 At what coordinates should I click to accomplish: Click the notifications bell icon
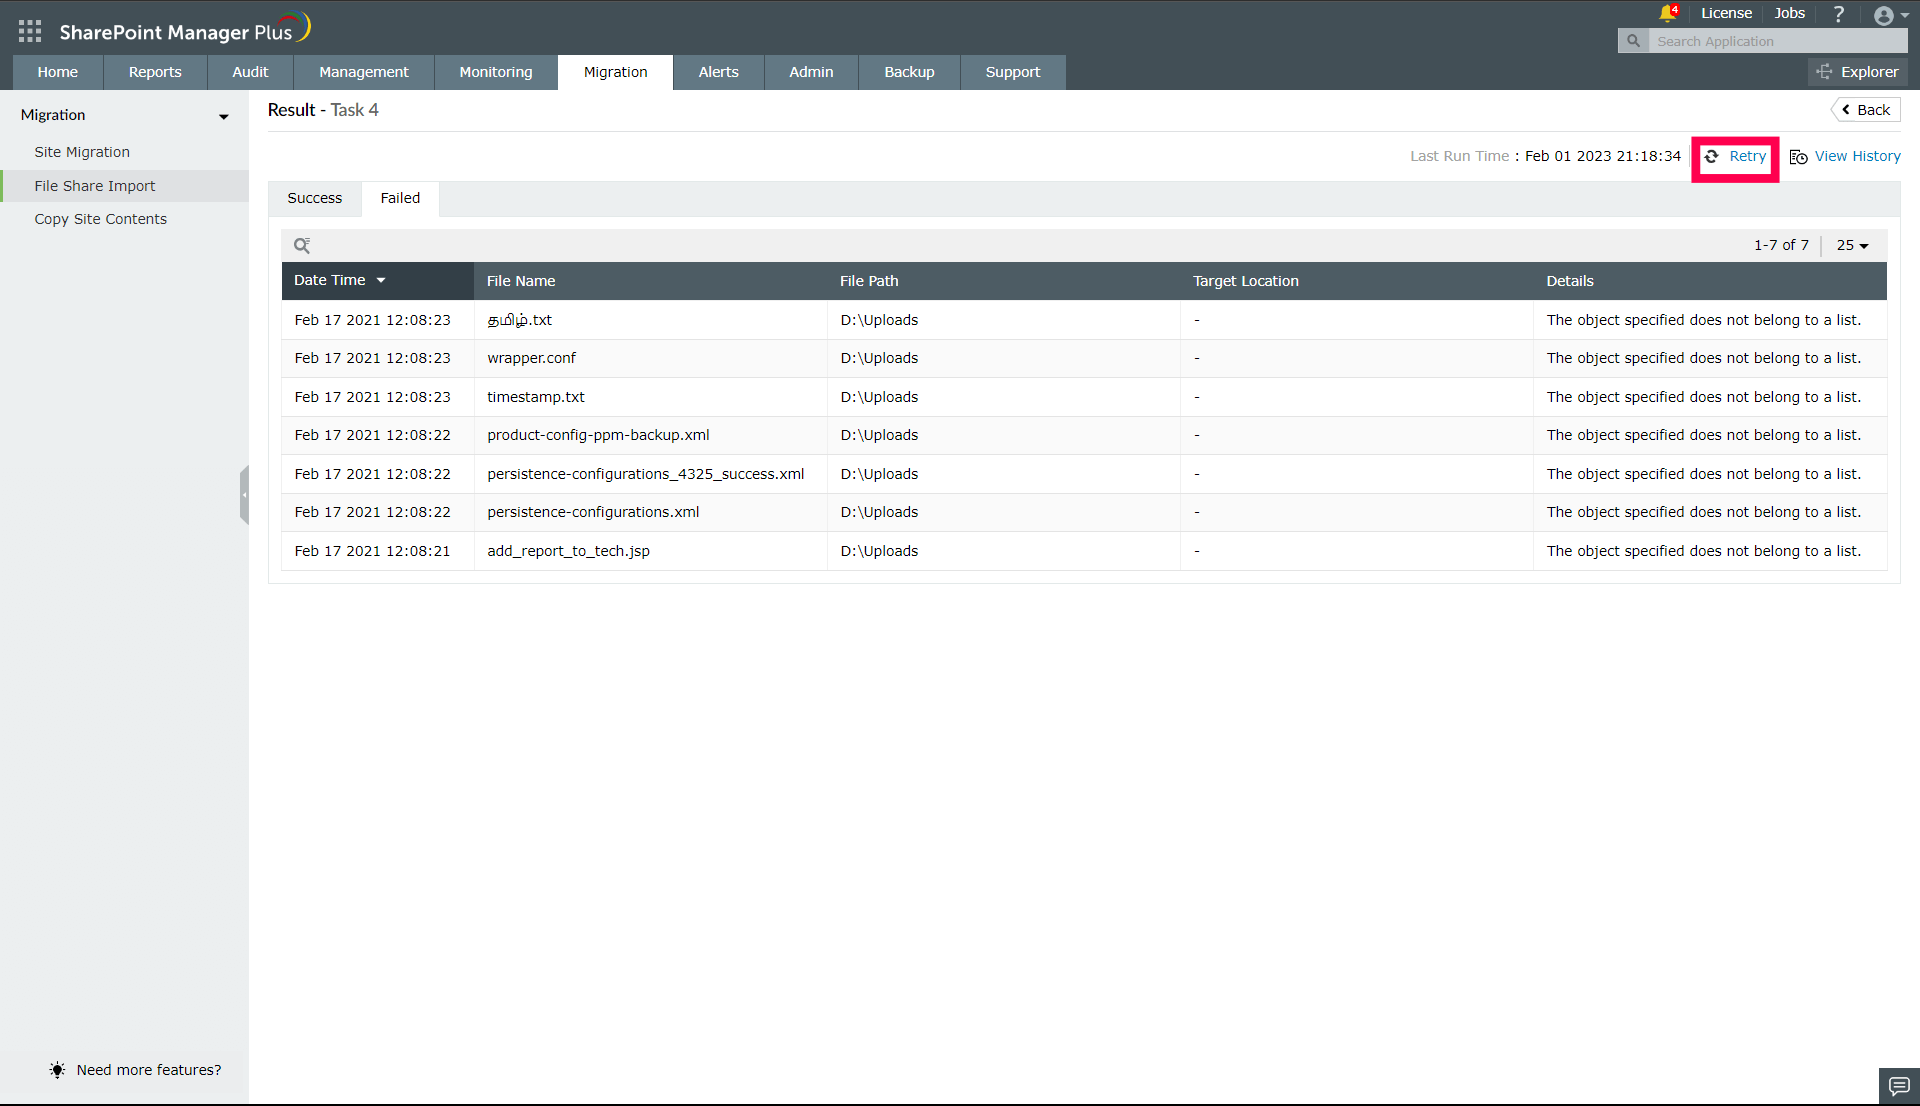coord(1667,14)
